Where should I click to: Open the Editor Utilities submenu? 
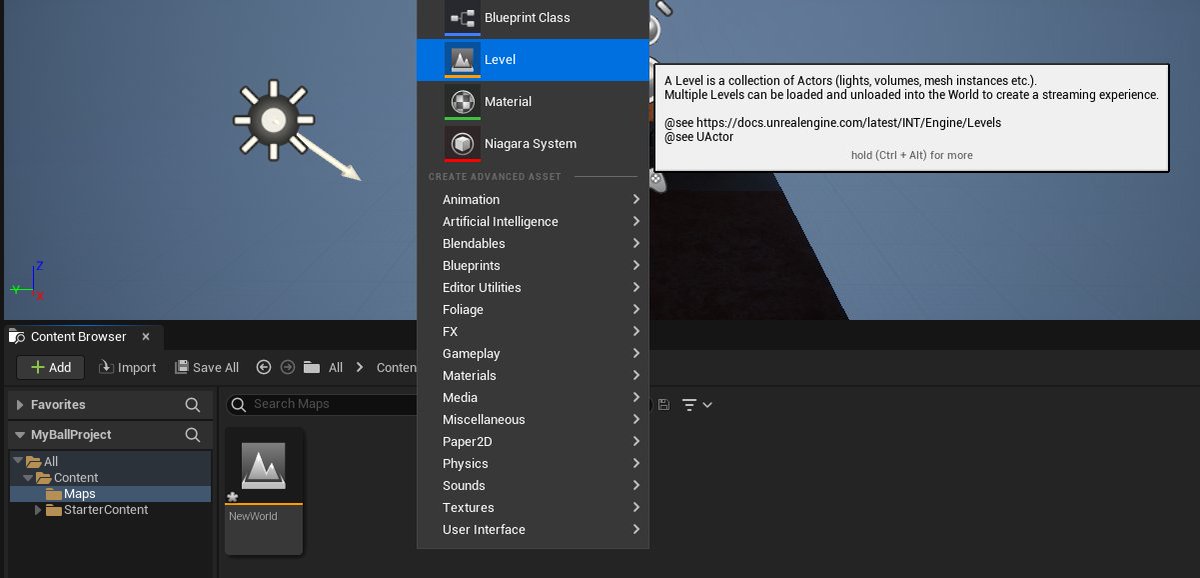tap(533, 288)
